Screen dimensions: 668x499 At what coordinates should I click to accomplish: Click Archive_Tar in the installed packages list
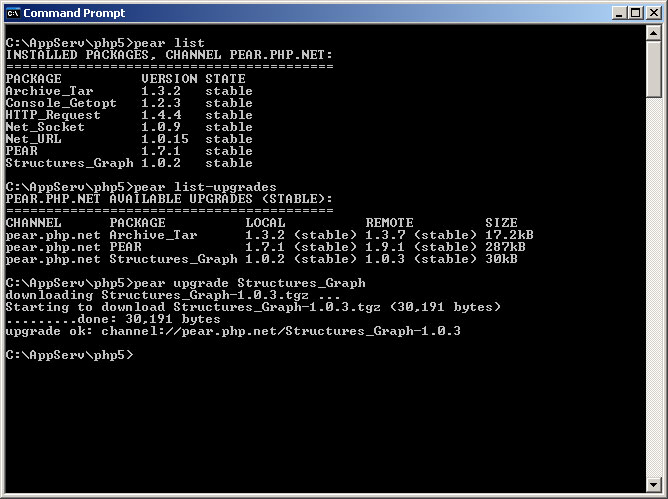(49, 91)
